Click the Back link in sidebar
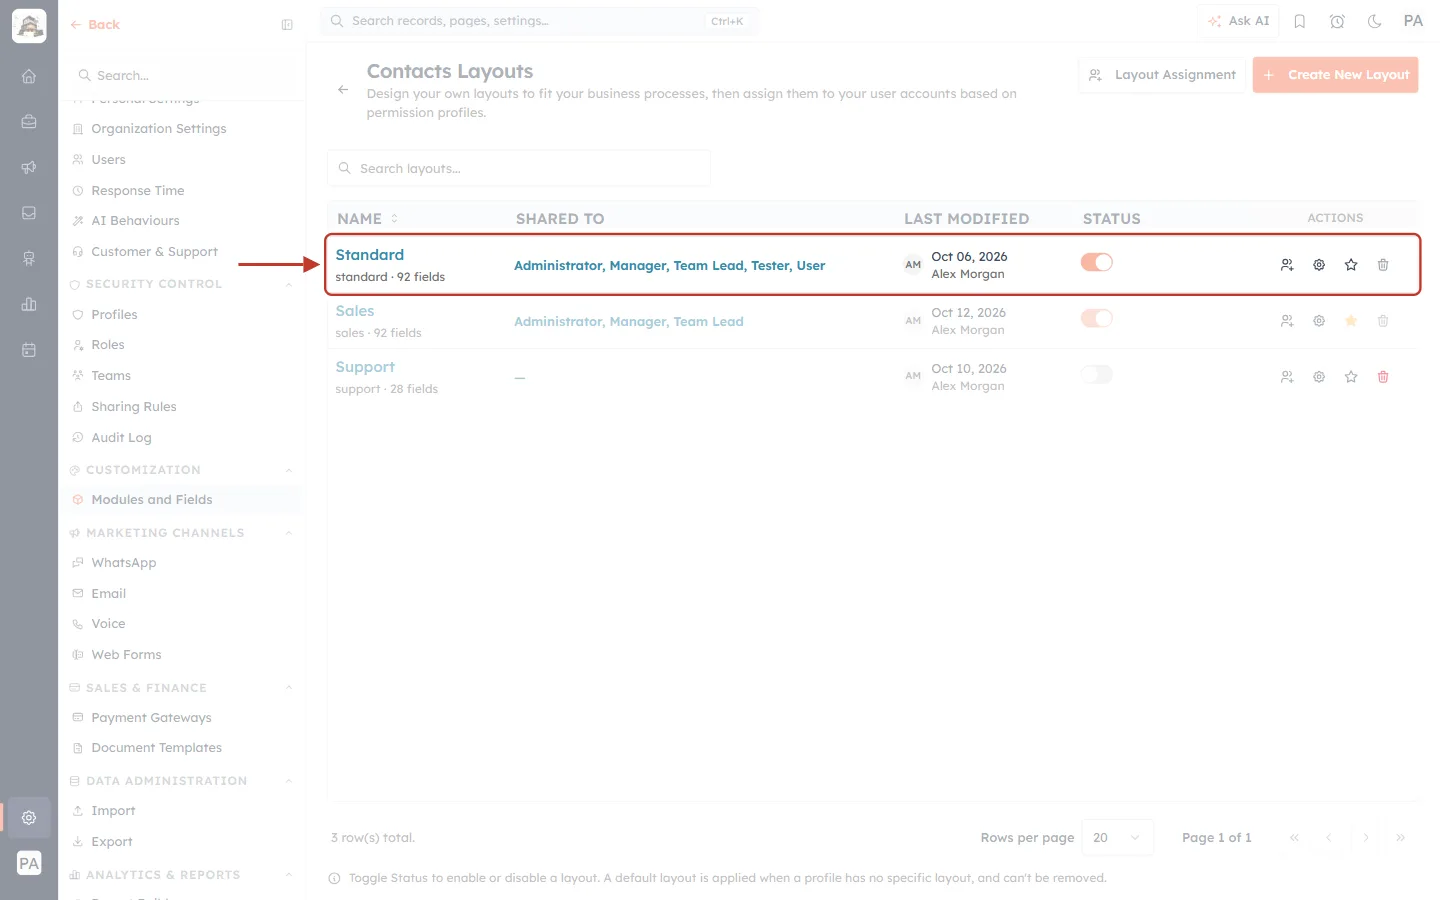Viewport: 1440px width, 900px height. point(95,25)
